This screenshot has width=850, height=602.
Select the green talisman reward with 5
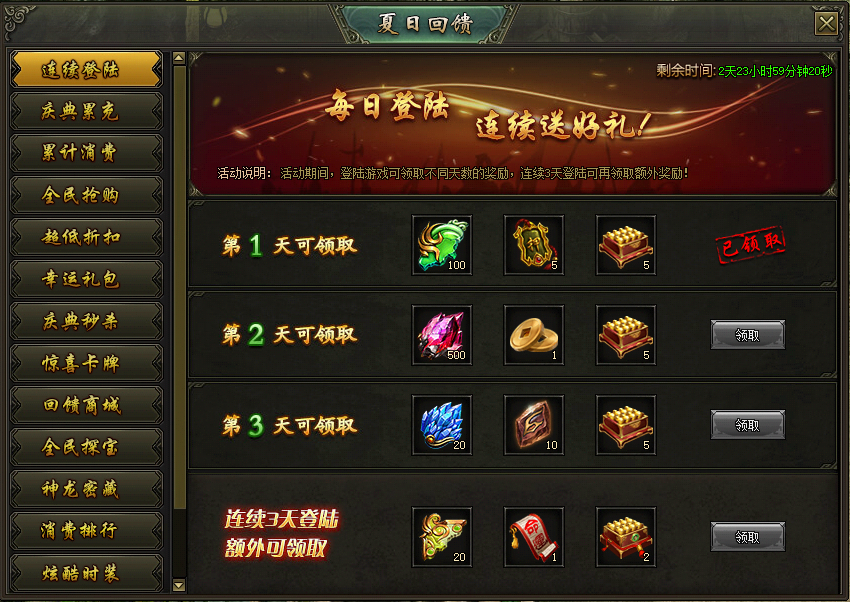tap(534, 245)
